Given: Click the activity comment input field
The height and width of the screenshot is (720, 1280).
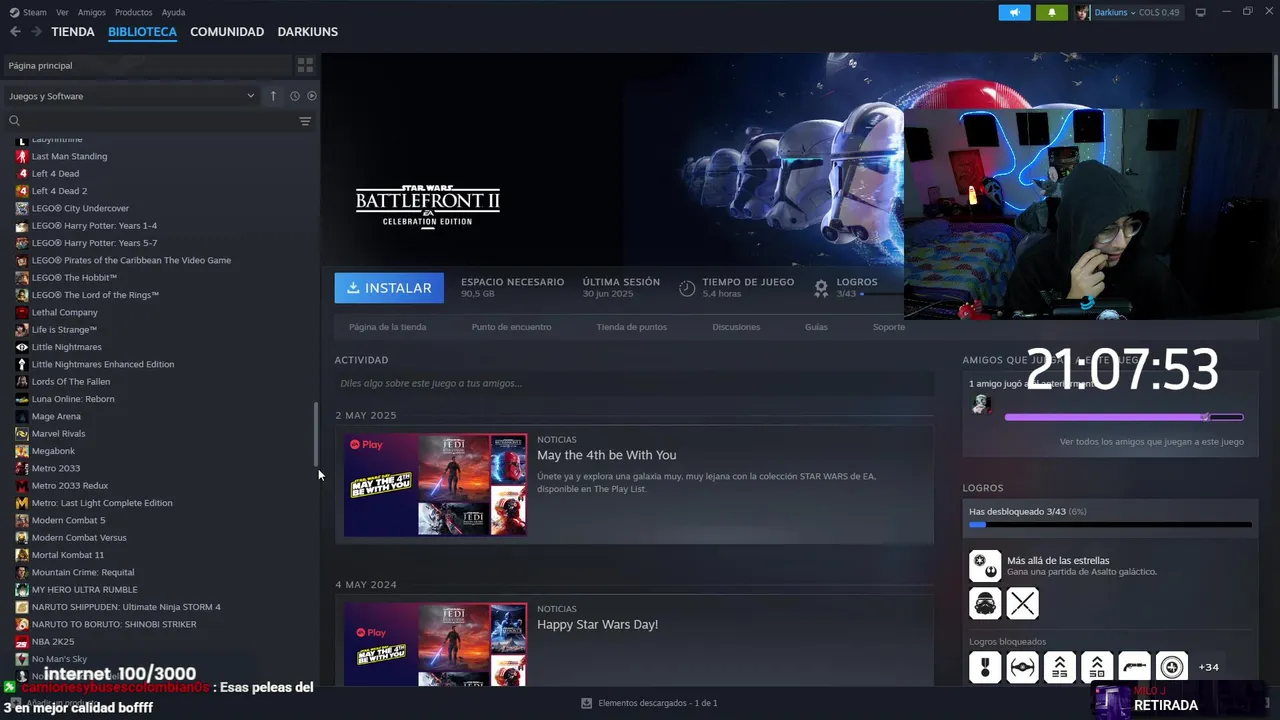Looking at the screenshot, I should (x=634, y=383).
